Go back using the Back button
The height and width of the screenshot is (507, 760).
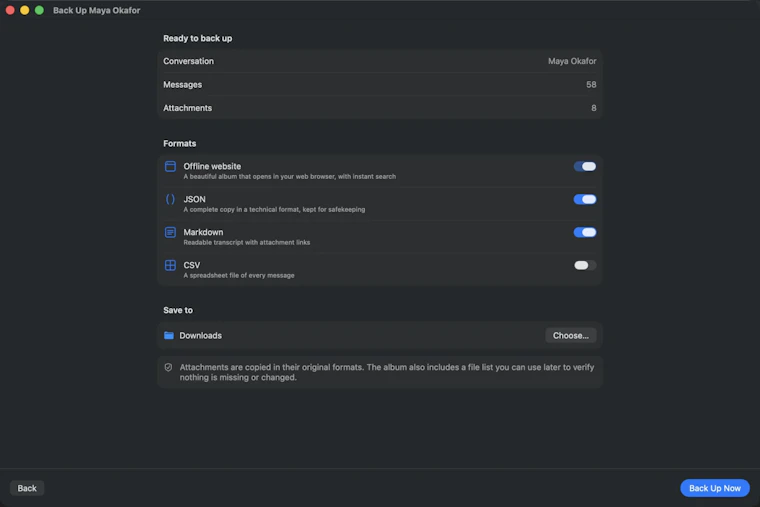coord(27,488)
